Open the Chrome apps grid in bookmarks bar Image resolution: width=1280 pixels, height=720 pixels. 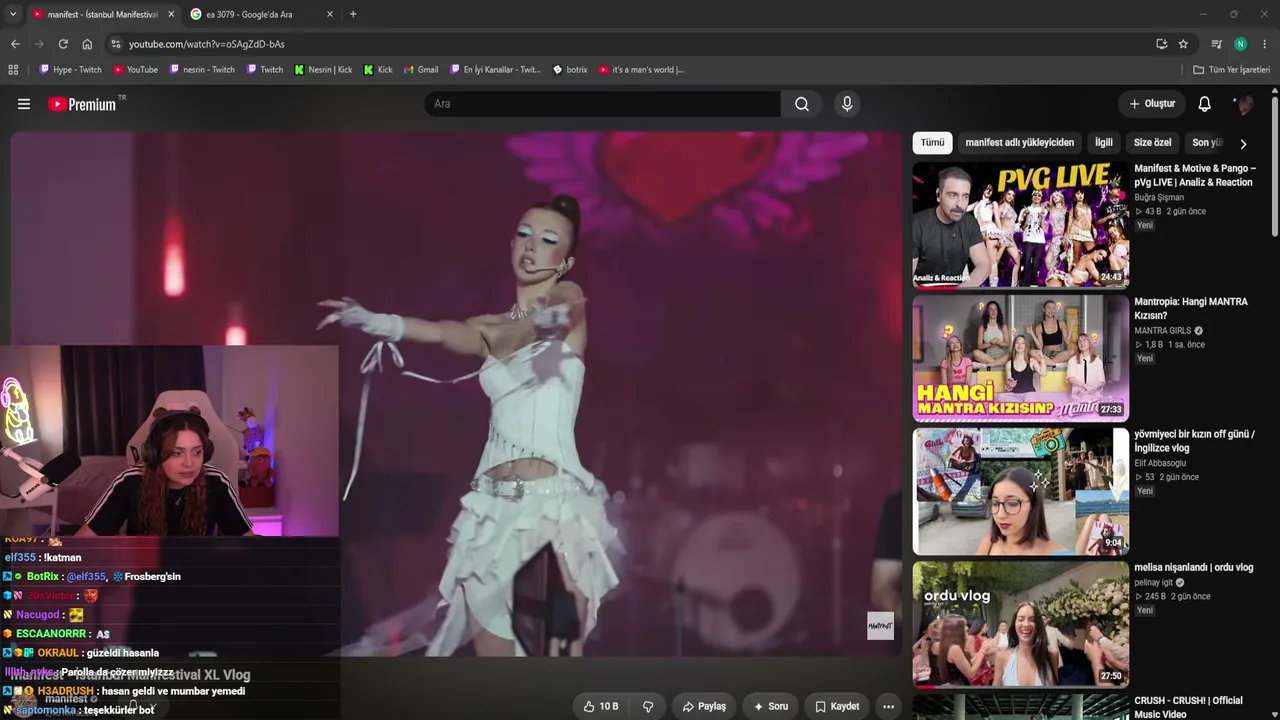[x=13, y=70]
